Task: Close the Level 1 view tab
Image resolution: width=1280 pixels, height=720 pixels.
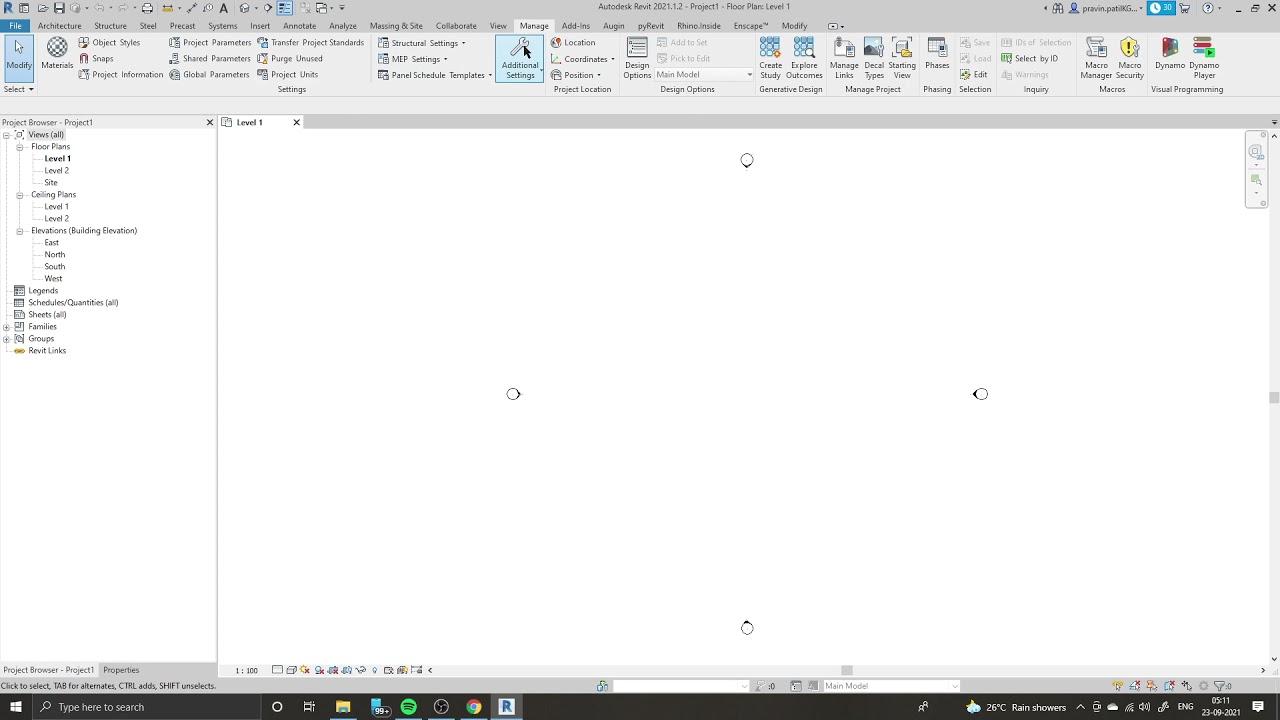Action: click(x=296, y=122)
